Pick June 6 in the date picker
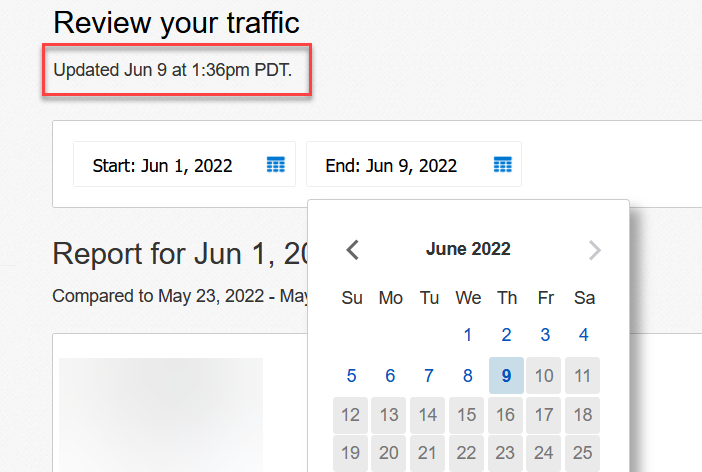 click(x=390, y=376)
